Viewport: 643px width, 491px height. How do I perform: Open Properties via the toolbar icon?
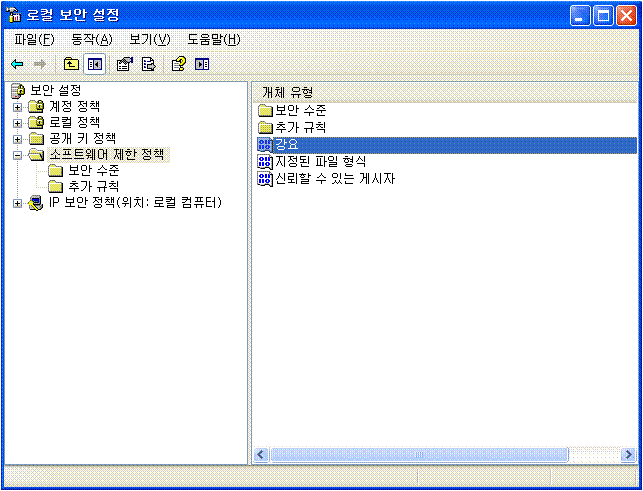pyautogui.click(x=125, y=64)
